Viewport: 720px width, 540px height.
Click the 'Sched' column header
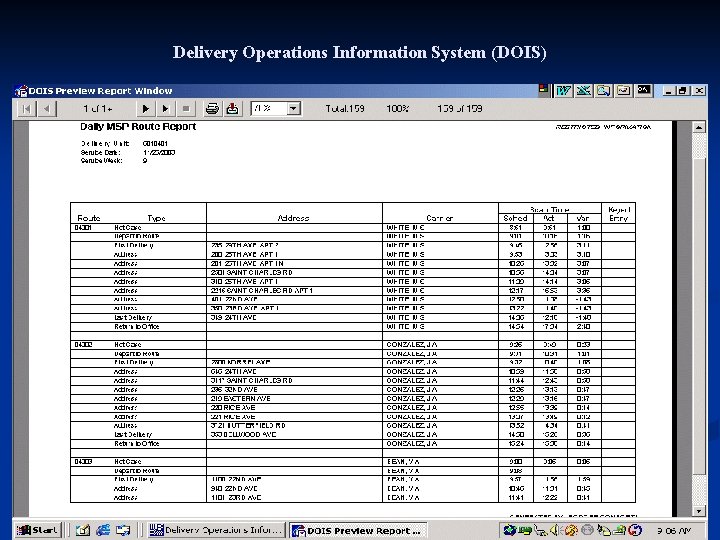click(x=515, y=218)
